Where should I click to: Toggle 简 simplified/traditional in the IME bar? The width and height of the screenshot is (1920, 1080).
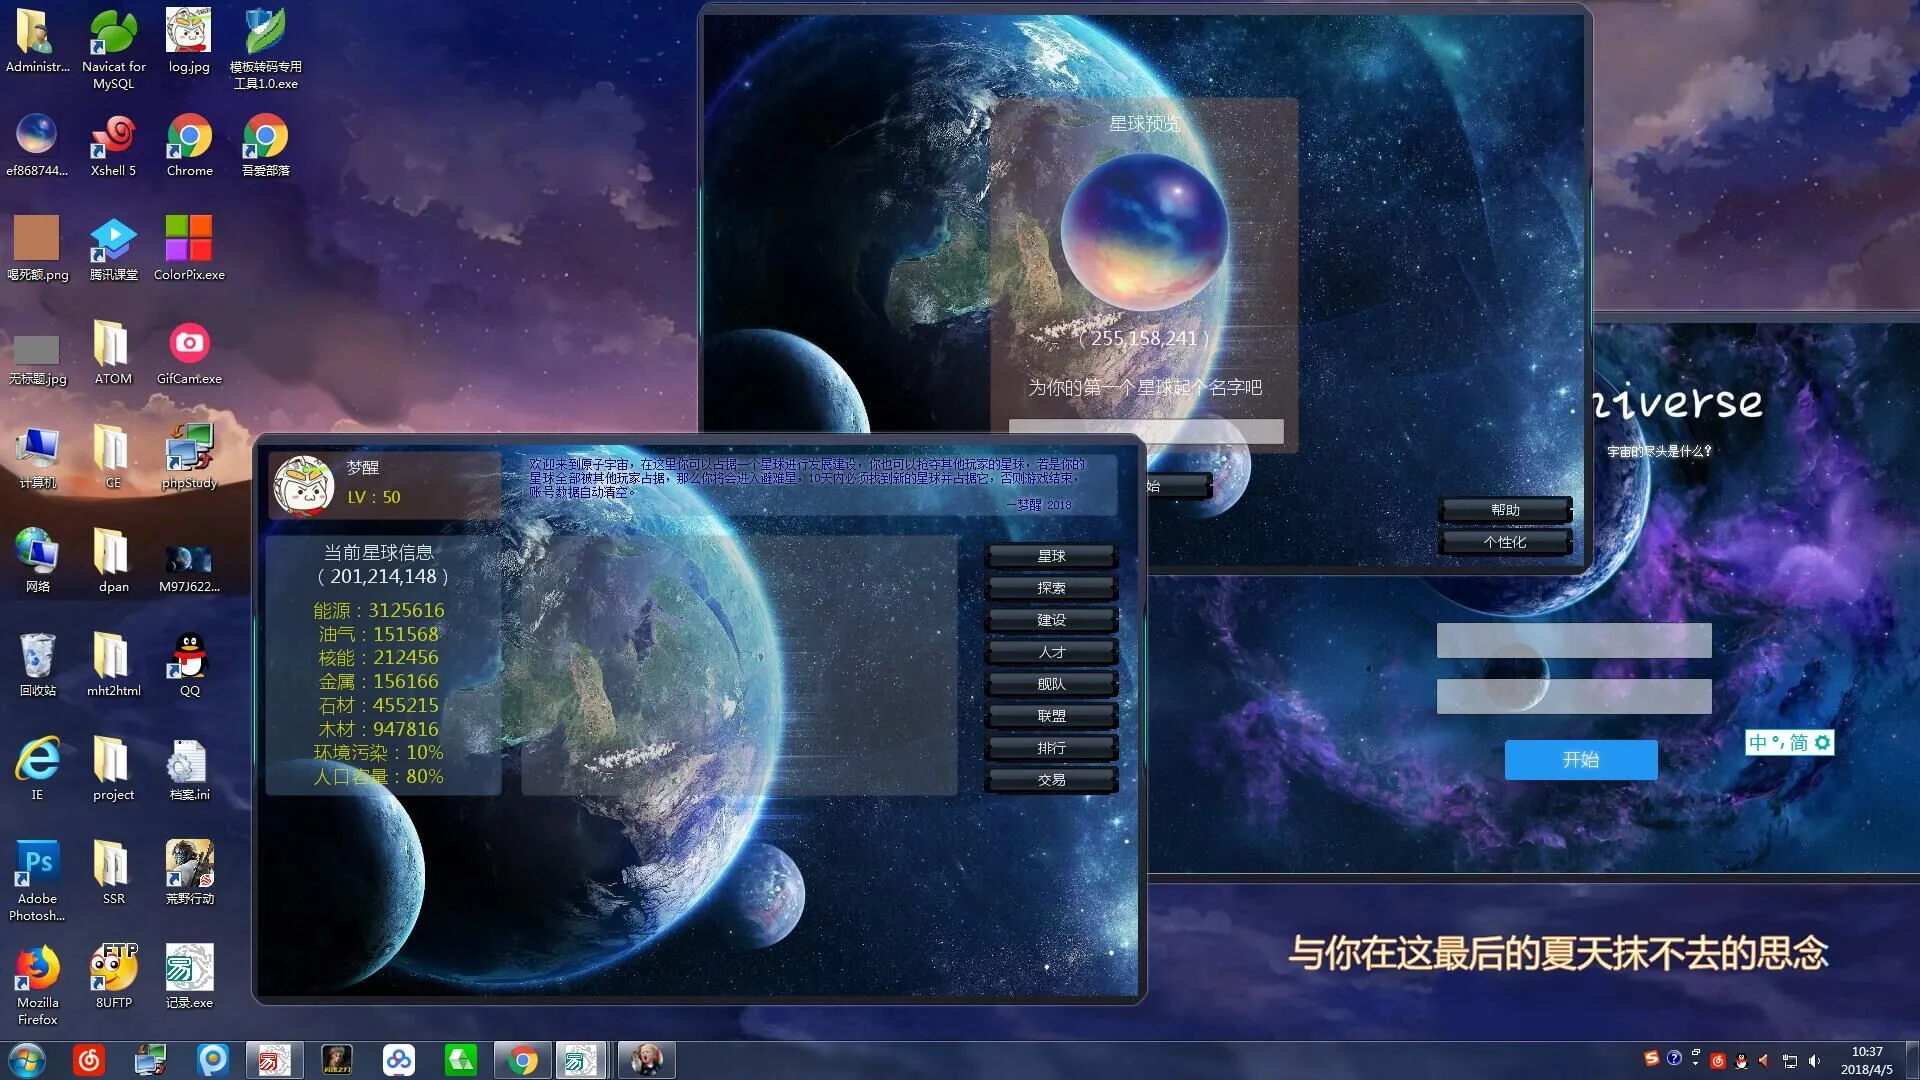click(1799, 743)
